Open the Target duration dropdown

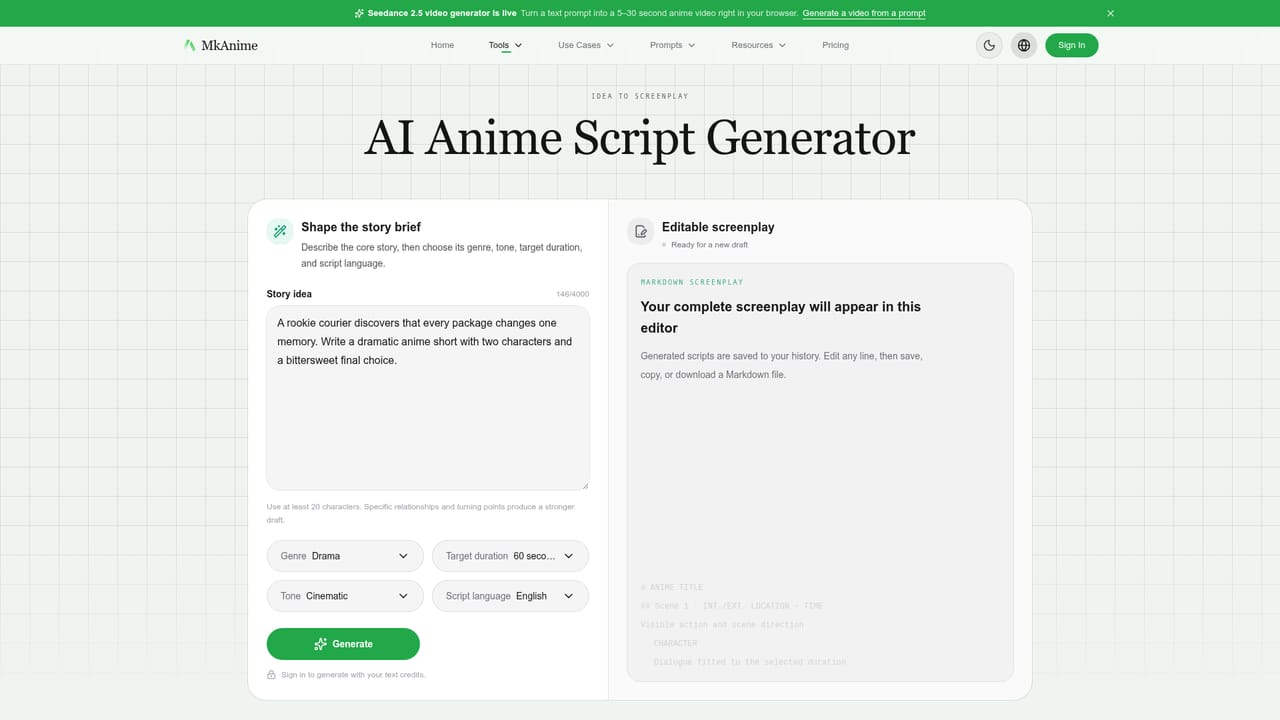(x=510, y=556)
